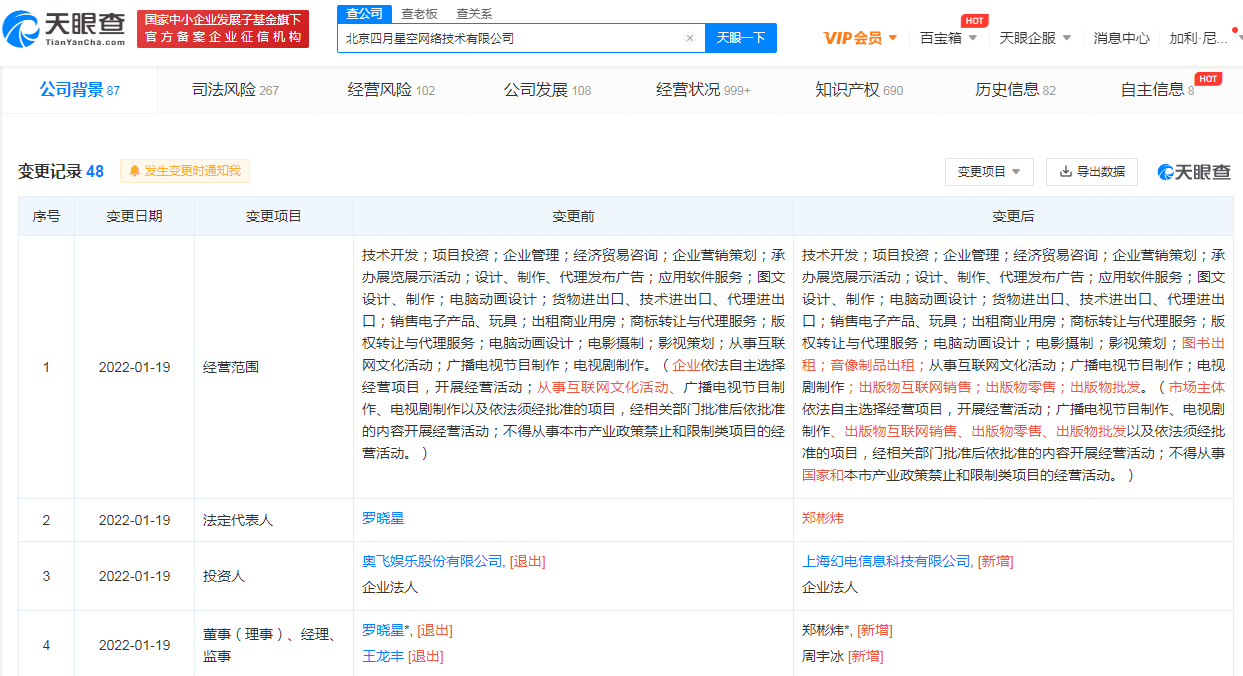Click the 导出数据 export button

pos(1091,172)
